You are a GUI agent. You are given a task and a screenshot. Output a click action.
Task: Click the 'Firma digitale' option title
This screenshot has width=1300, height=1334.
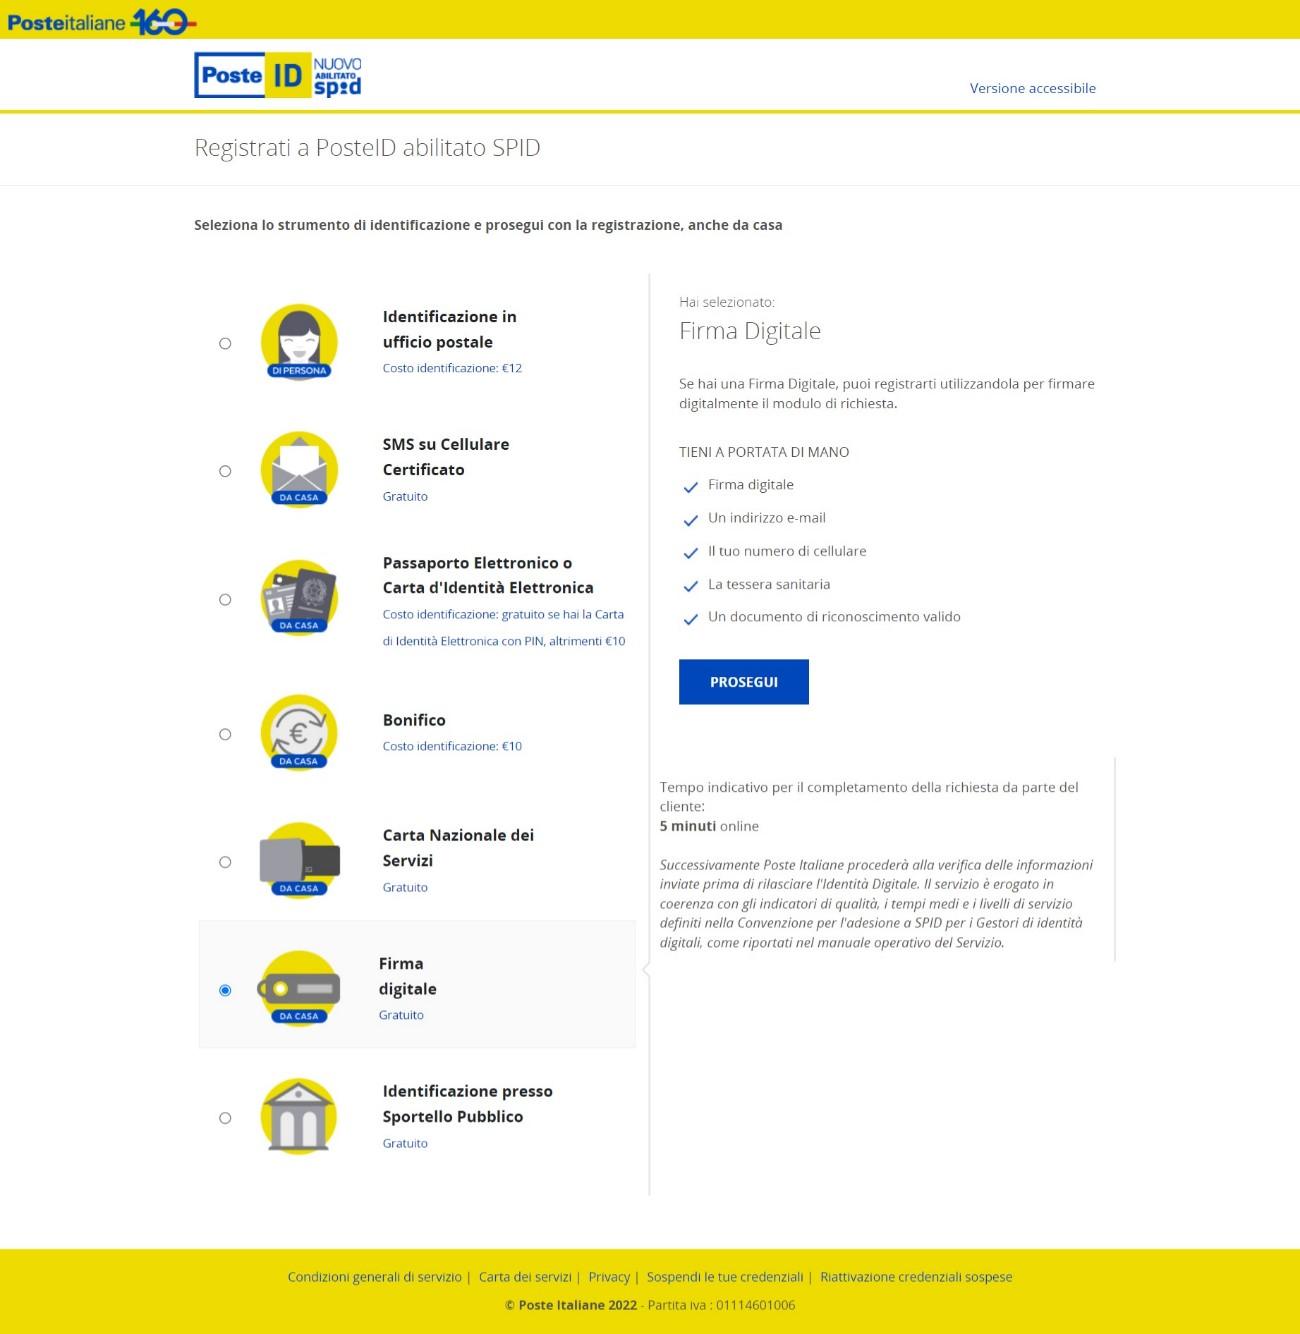coord(408,976)
